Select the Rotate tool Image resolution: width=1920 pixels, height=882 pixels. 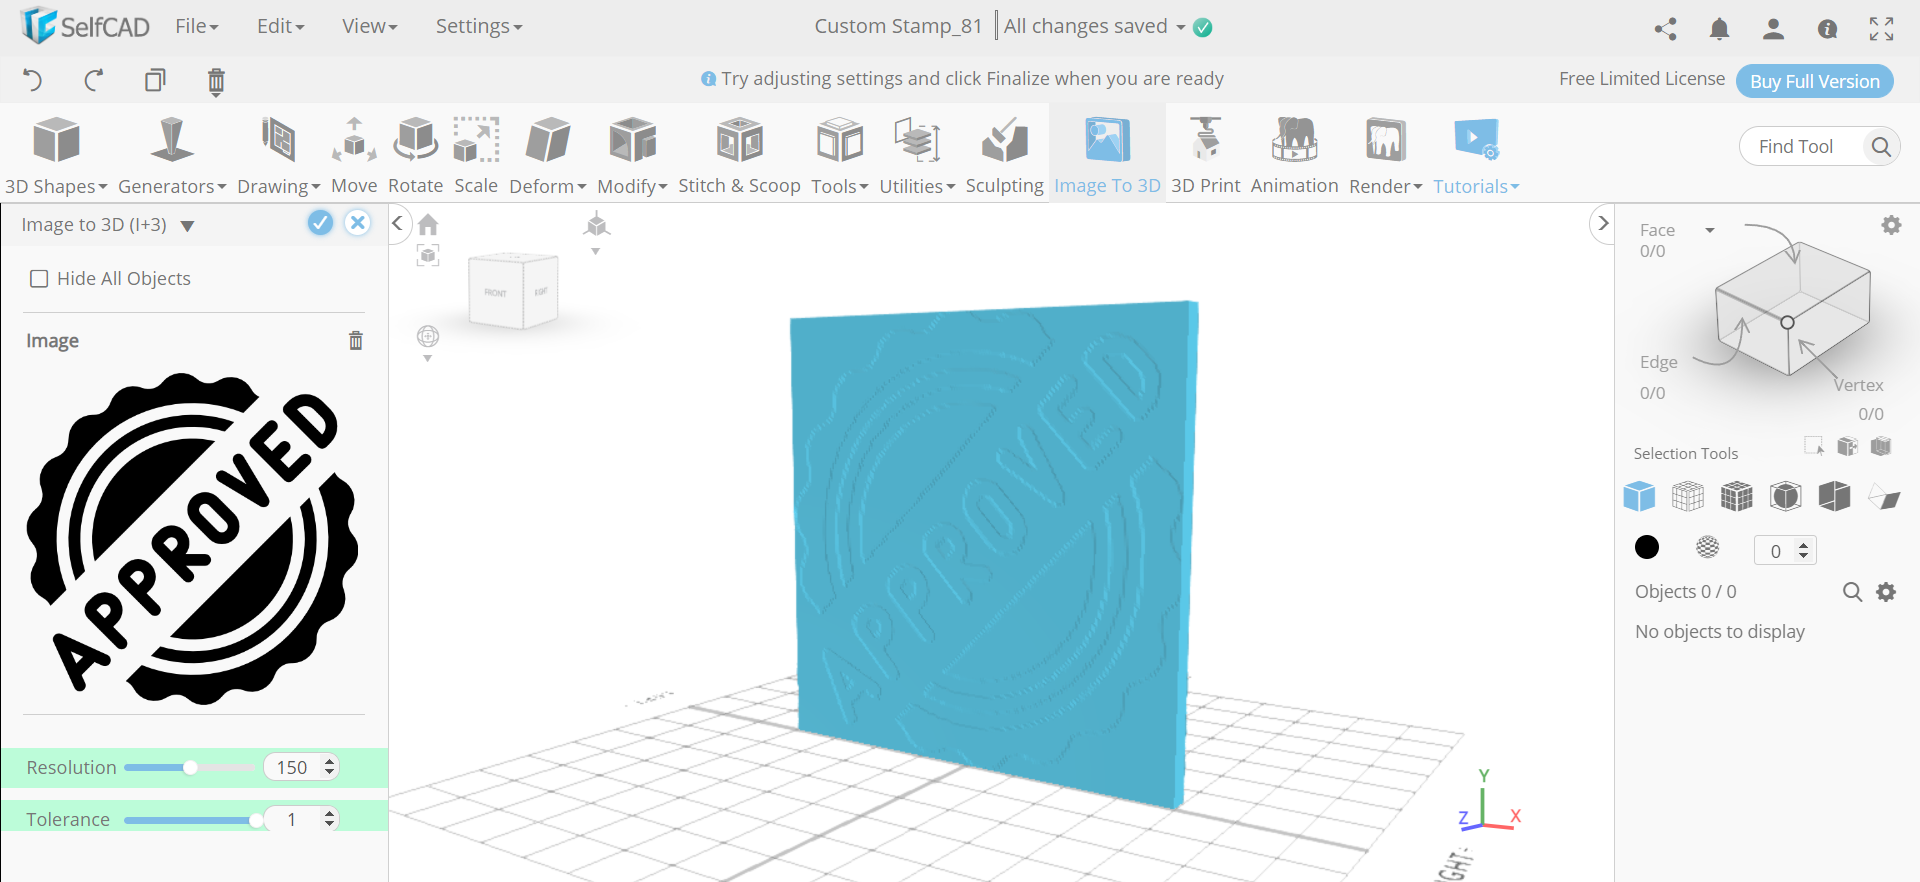[x=415, y=155]
